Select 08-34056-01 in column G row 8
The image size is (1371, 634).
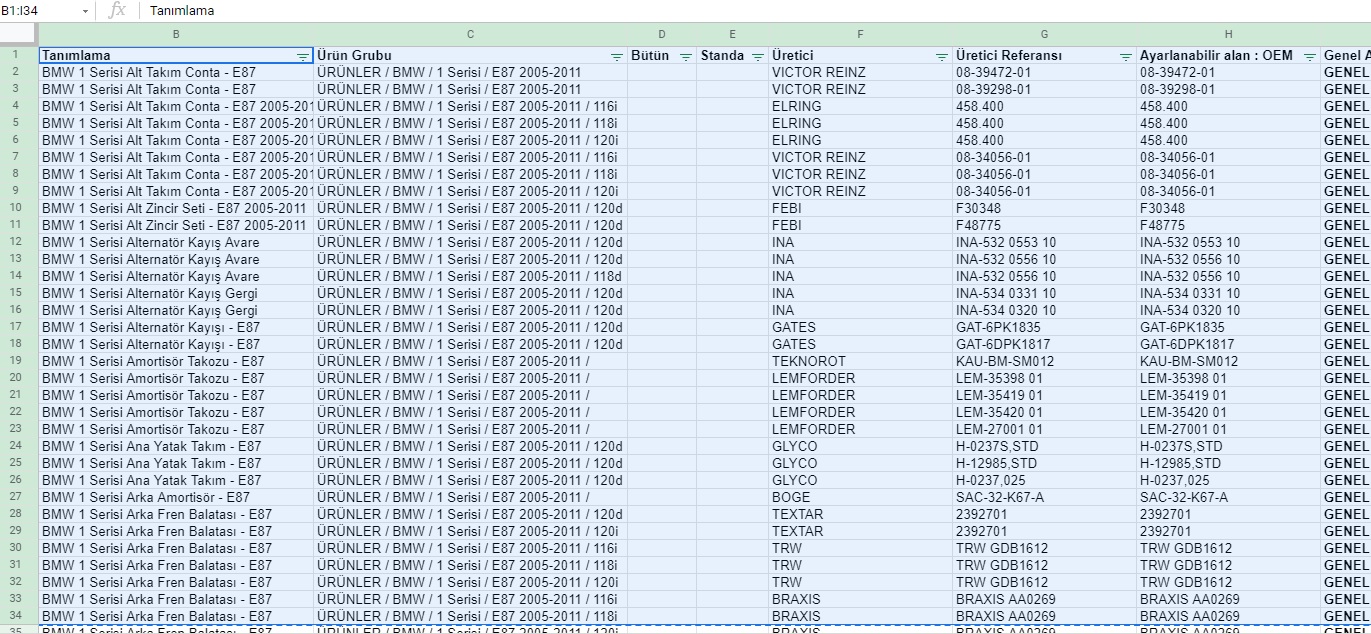click(1045, 174)
